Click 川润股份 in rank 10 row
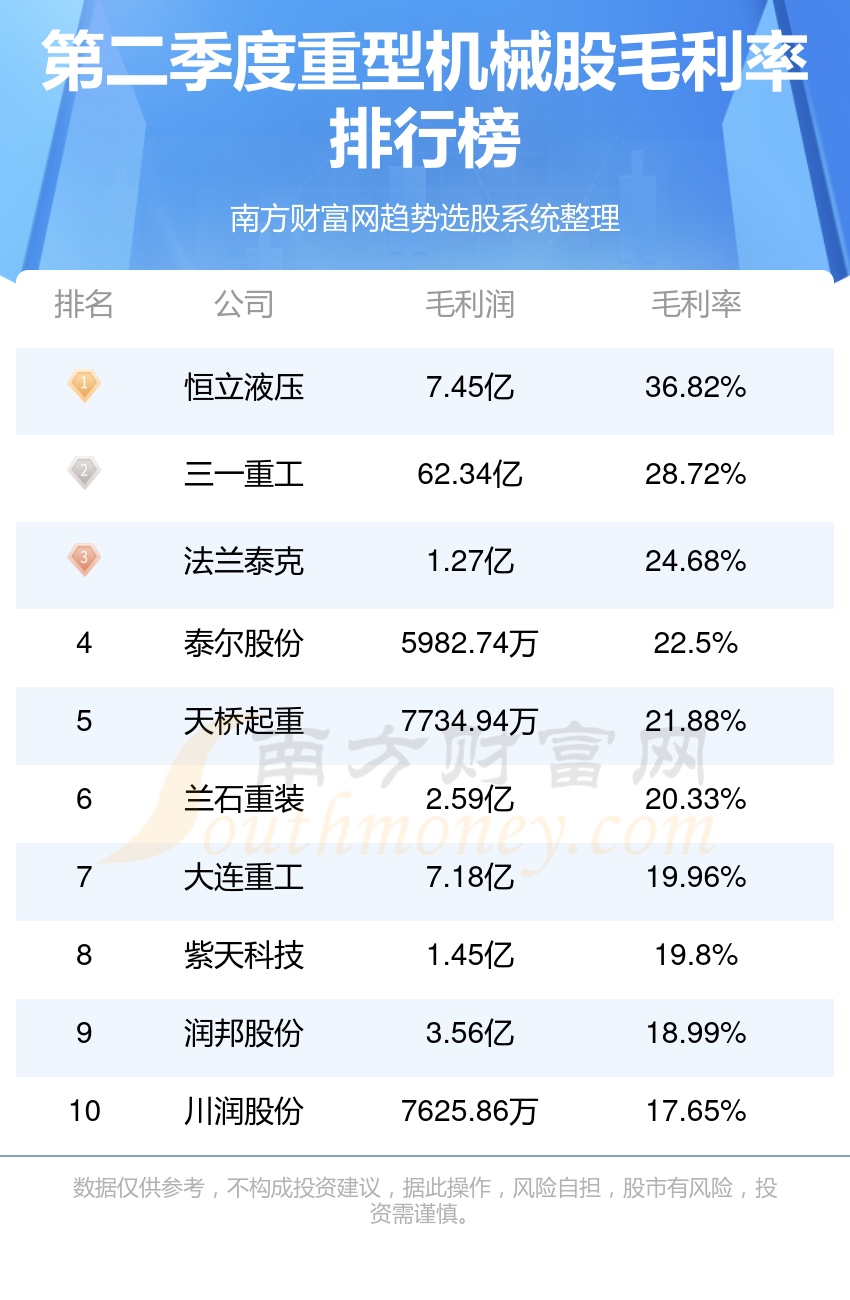The width and height of the screenshot is (850, 1300). pyautogui.click(x=244, y=1111)
